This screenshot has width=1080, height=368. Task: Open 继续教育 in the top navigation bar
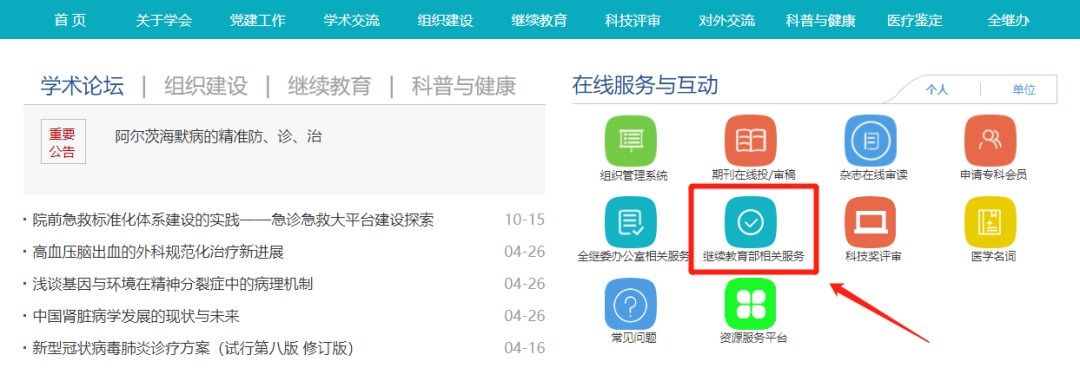[x=539, y=20]
